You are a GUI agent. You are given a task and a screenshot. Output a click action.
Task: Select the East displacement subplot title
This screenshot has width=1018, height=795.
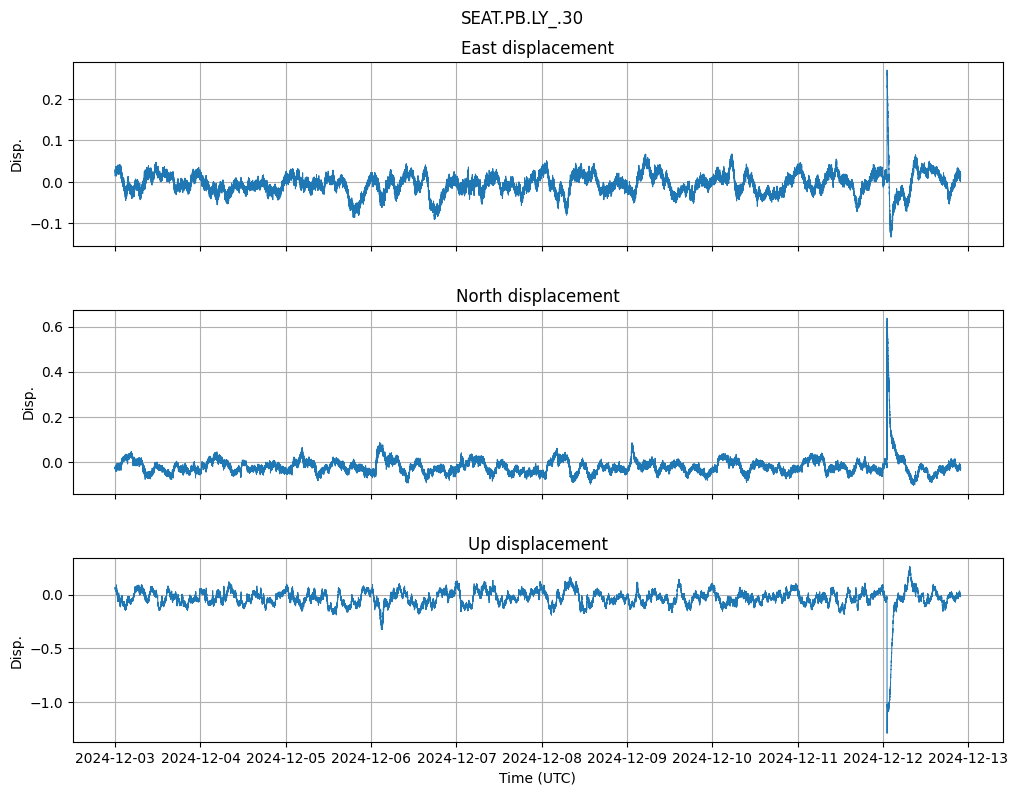click(537, 48)
